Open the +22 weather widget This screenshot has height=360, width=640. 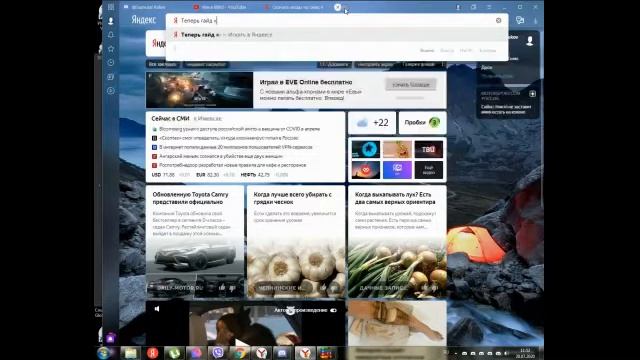click(x=372, y=123)
